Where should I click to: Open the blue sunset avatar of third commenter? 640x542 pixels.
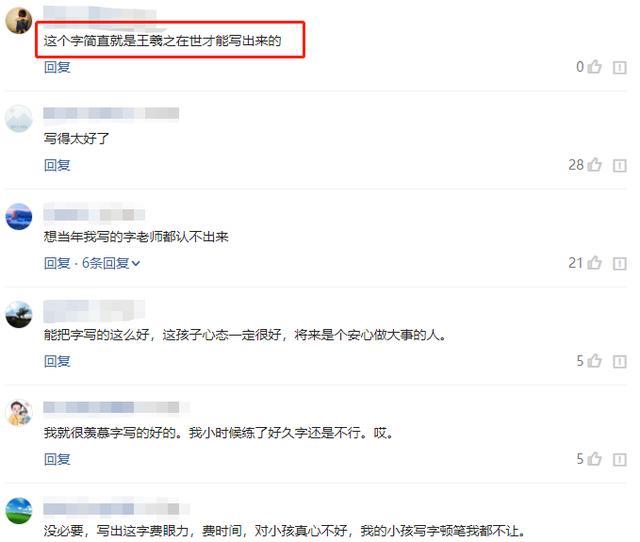point(18,216)
